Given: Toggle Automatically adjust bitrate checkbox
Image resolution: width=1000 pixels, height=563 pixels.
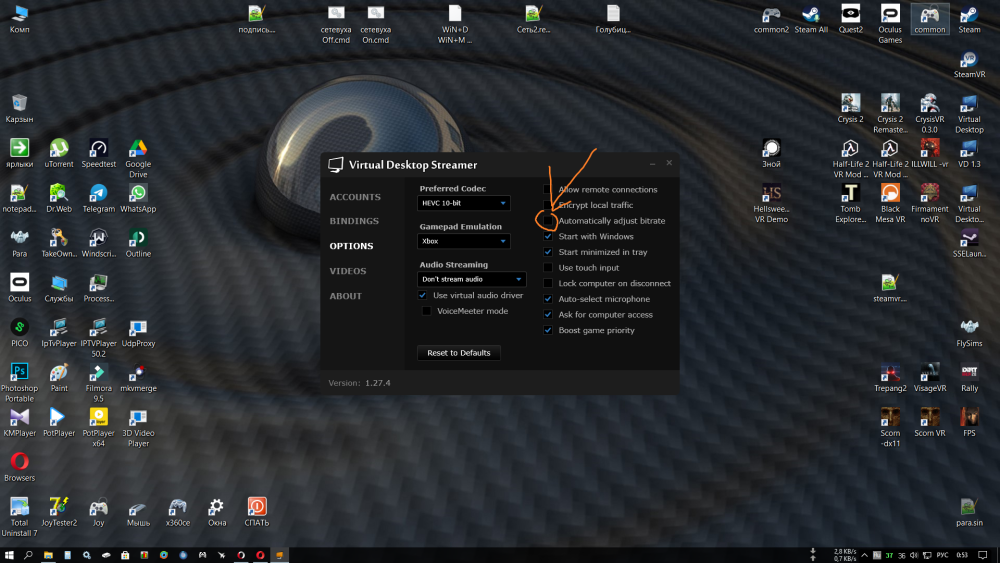Looking at the screenshot, I should click(548, 221).
